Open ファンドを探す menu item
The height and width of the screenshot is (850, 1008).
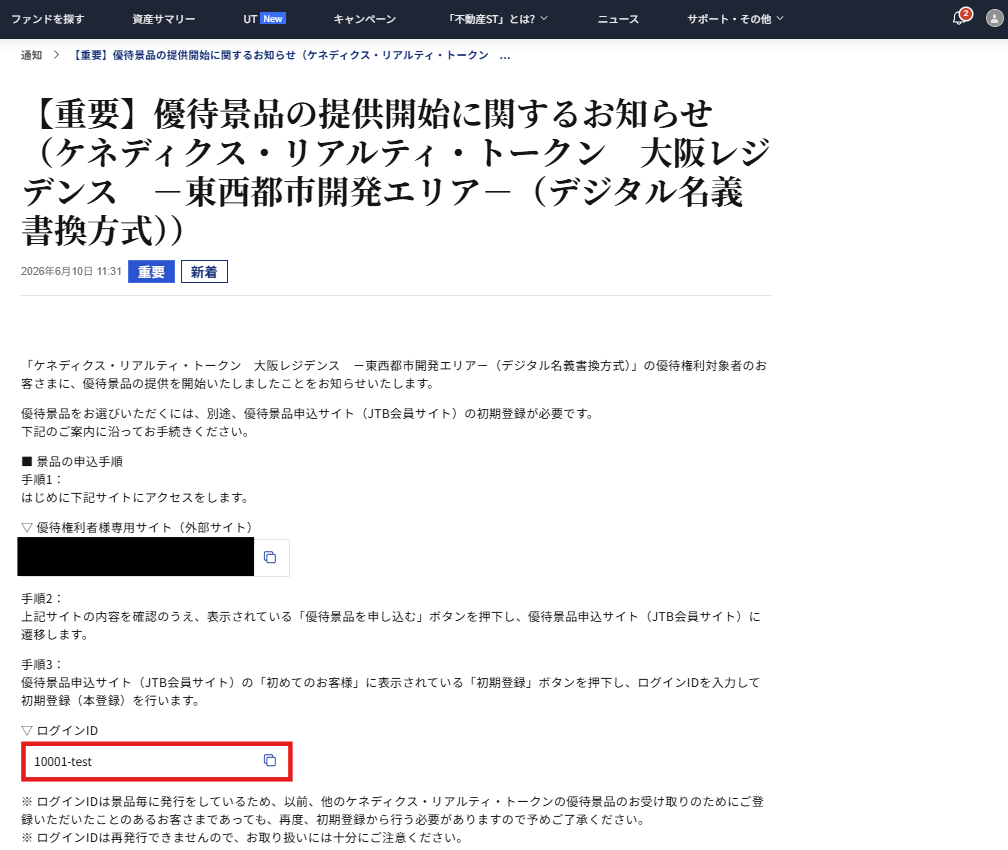(48, 19)
